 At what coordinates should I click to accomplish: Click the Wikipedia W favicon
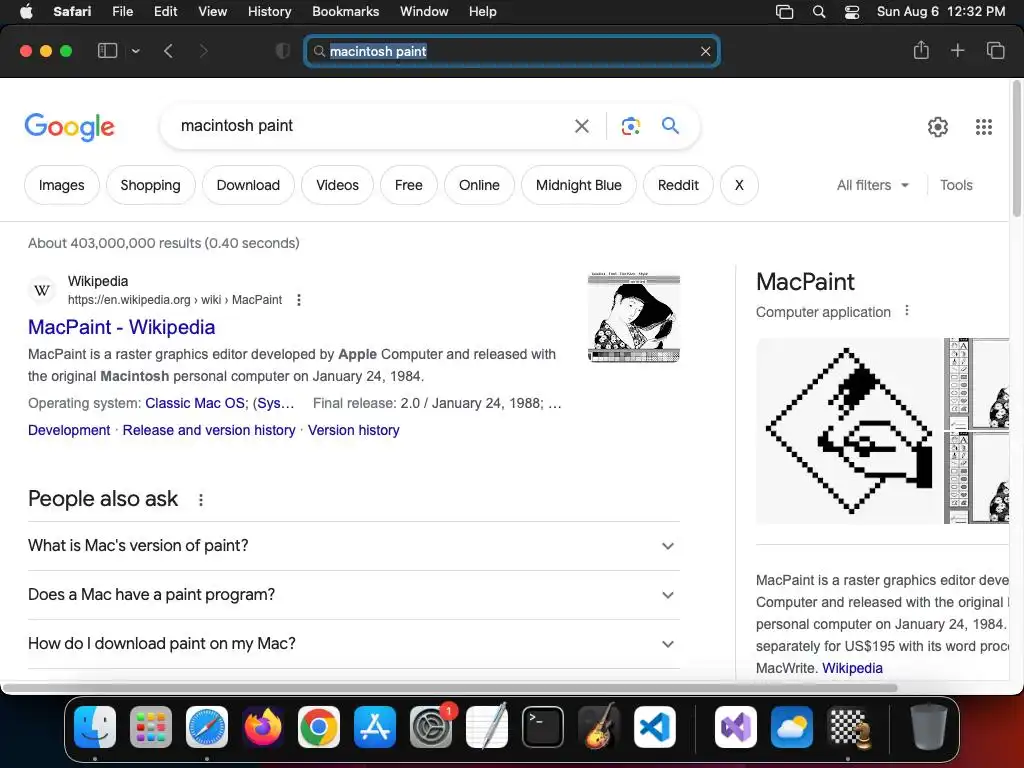(42, 290)
